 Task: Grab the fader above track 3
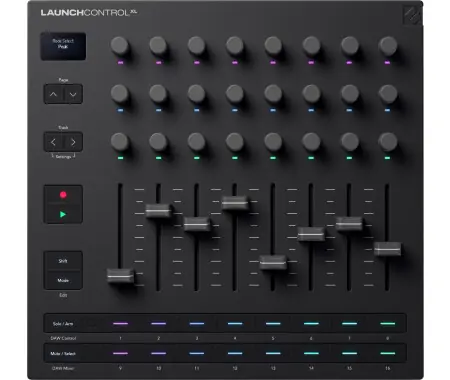[x=197, y=224]
